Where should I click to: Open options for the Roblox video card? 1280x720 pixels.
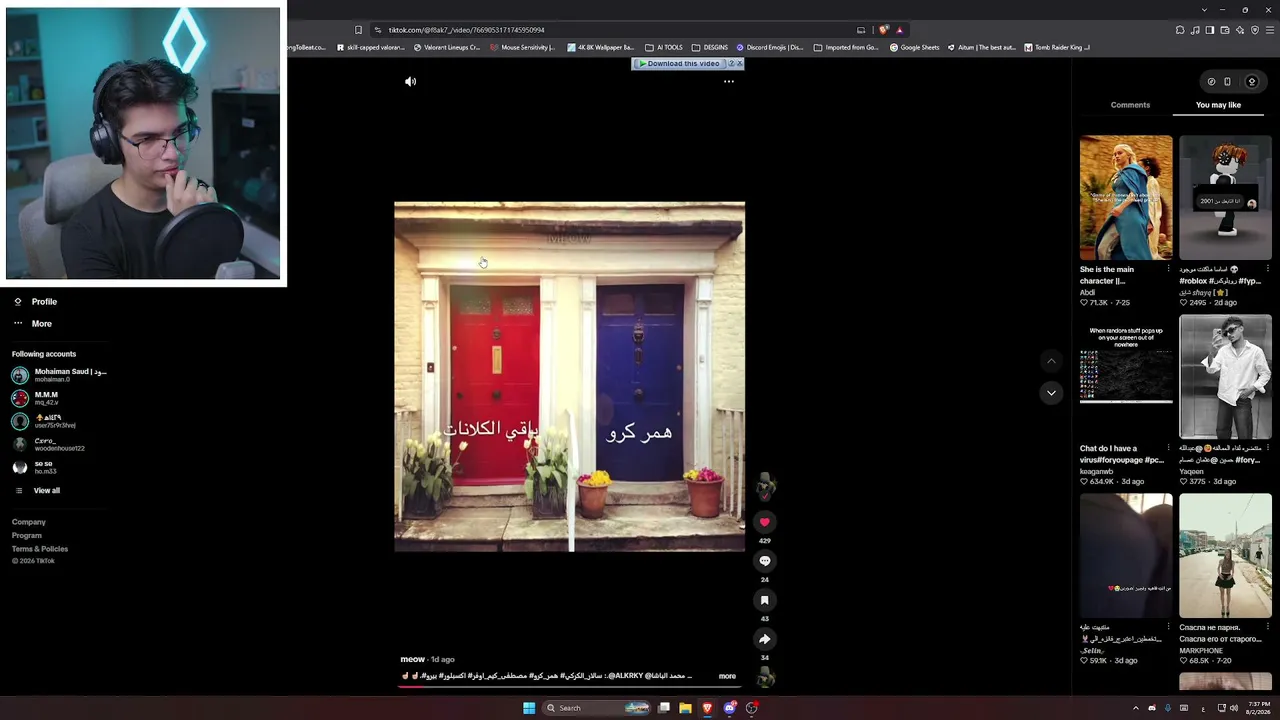[x=1268, y=269]
